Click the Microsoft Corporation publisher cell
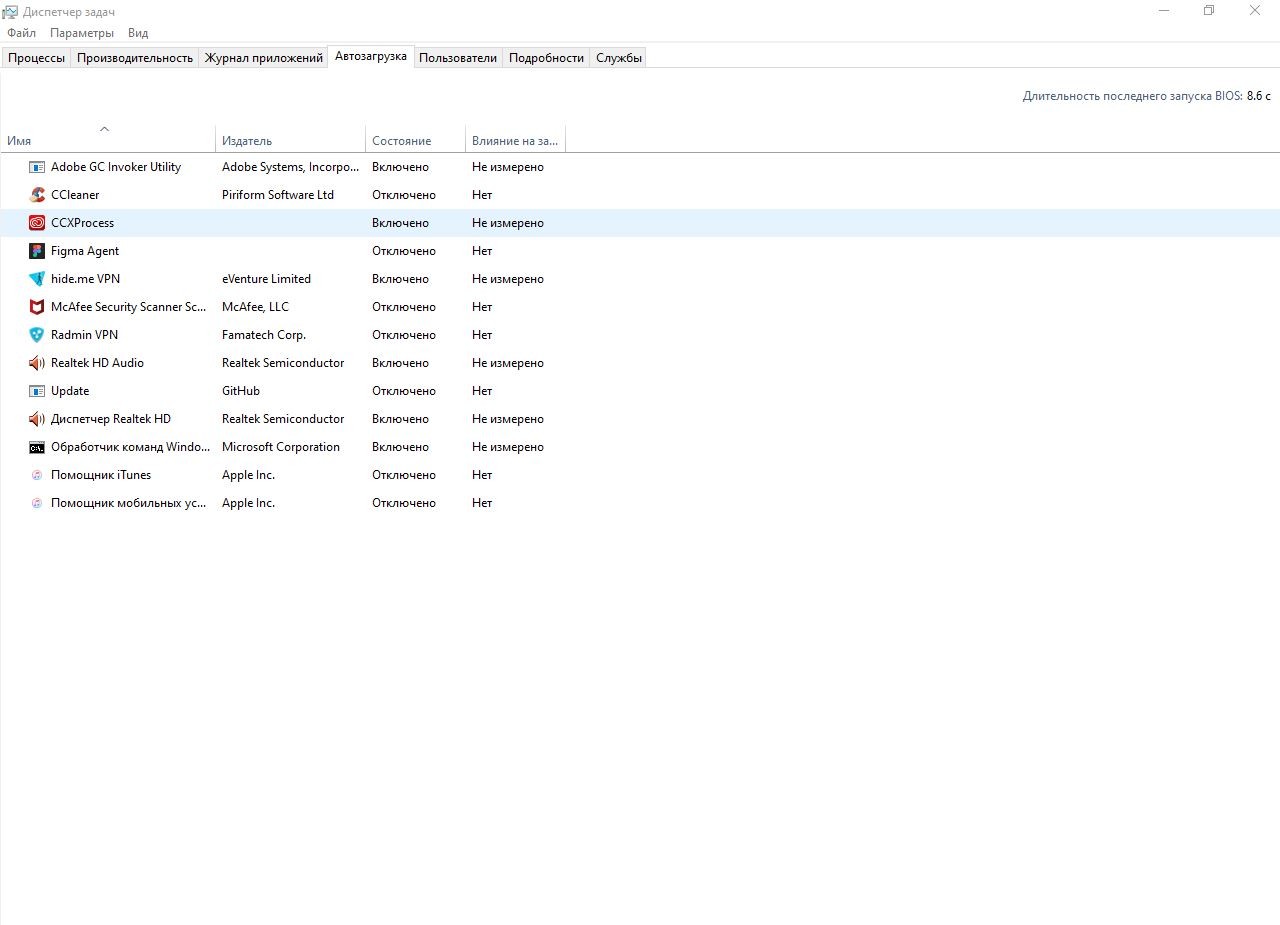This screenshot has height=925, width=1280. point(281,447)
